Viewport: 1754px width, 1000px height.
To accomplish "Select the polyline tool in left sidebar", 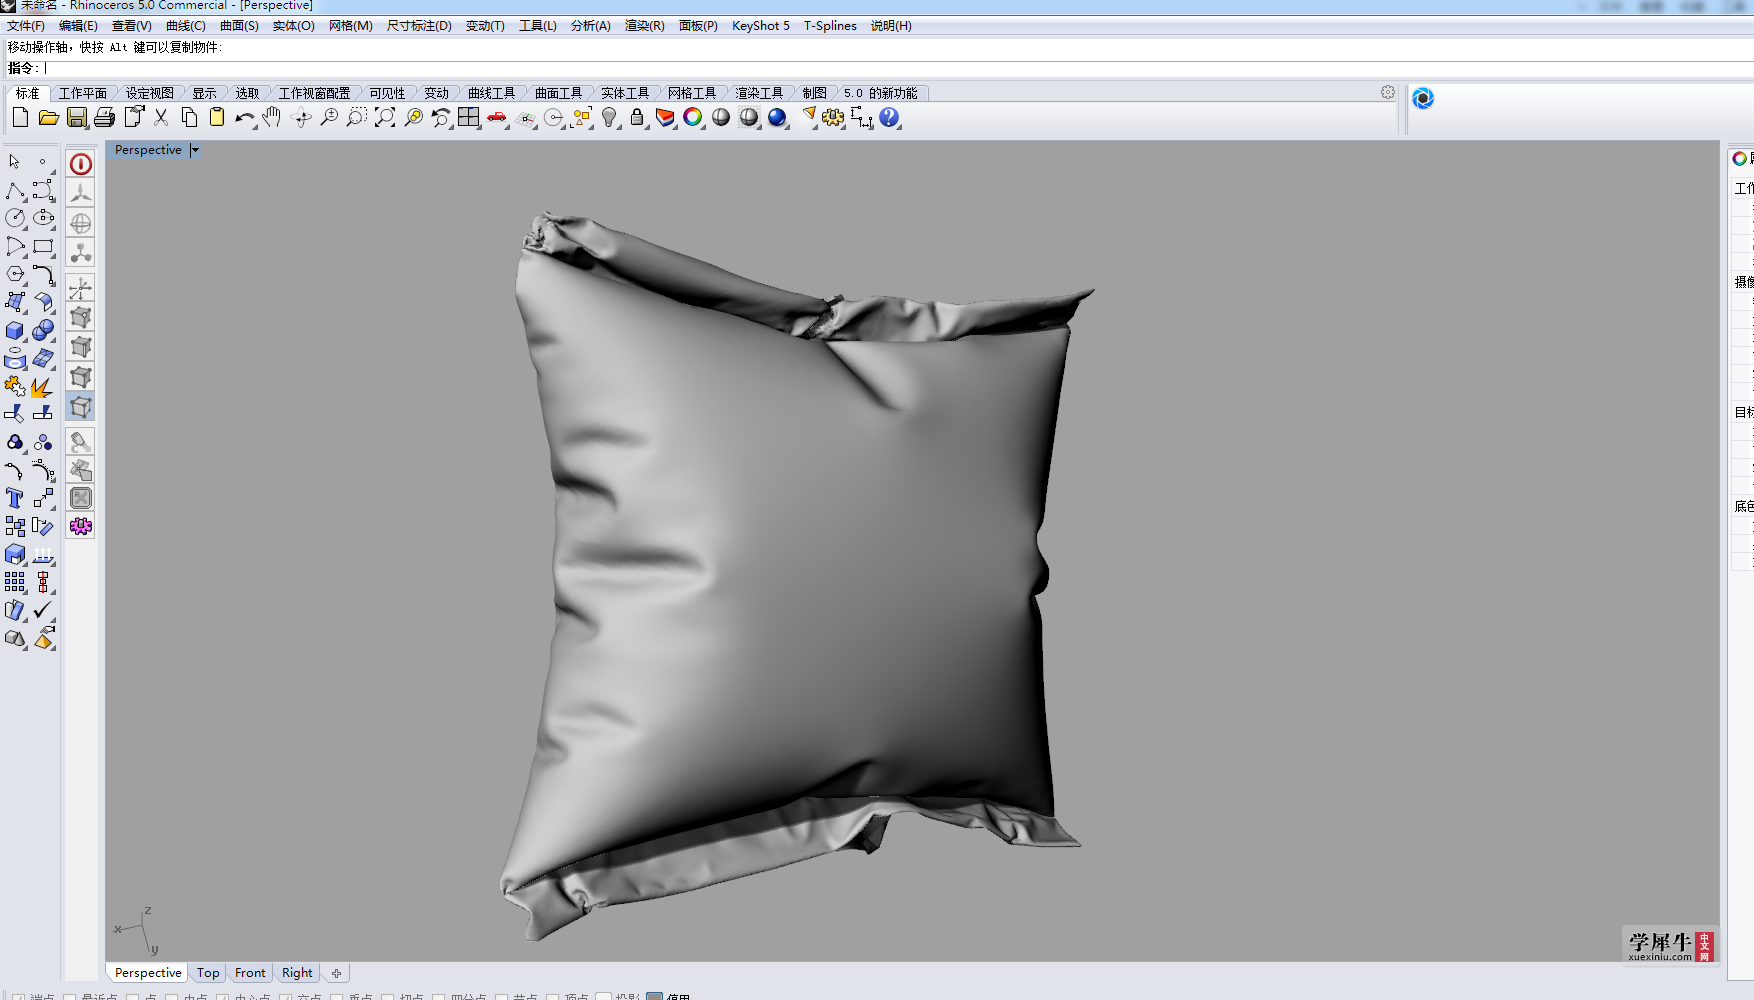I will pyautogui.click(x=15, y=190).
